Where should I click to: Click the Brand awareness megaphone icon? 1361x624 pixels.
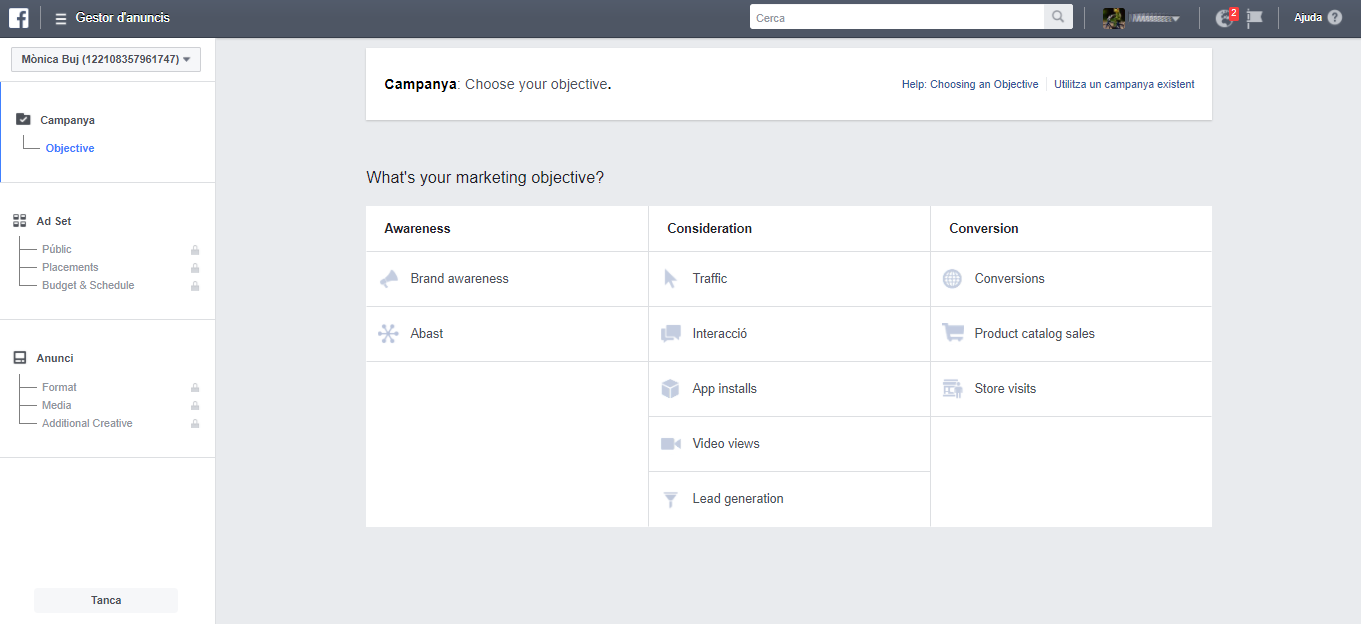[389, 279]
